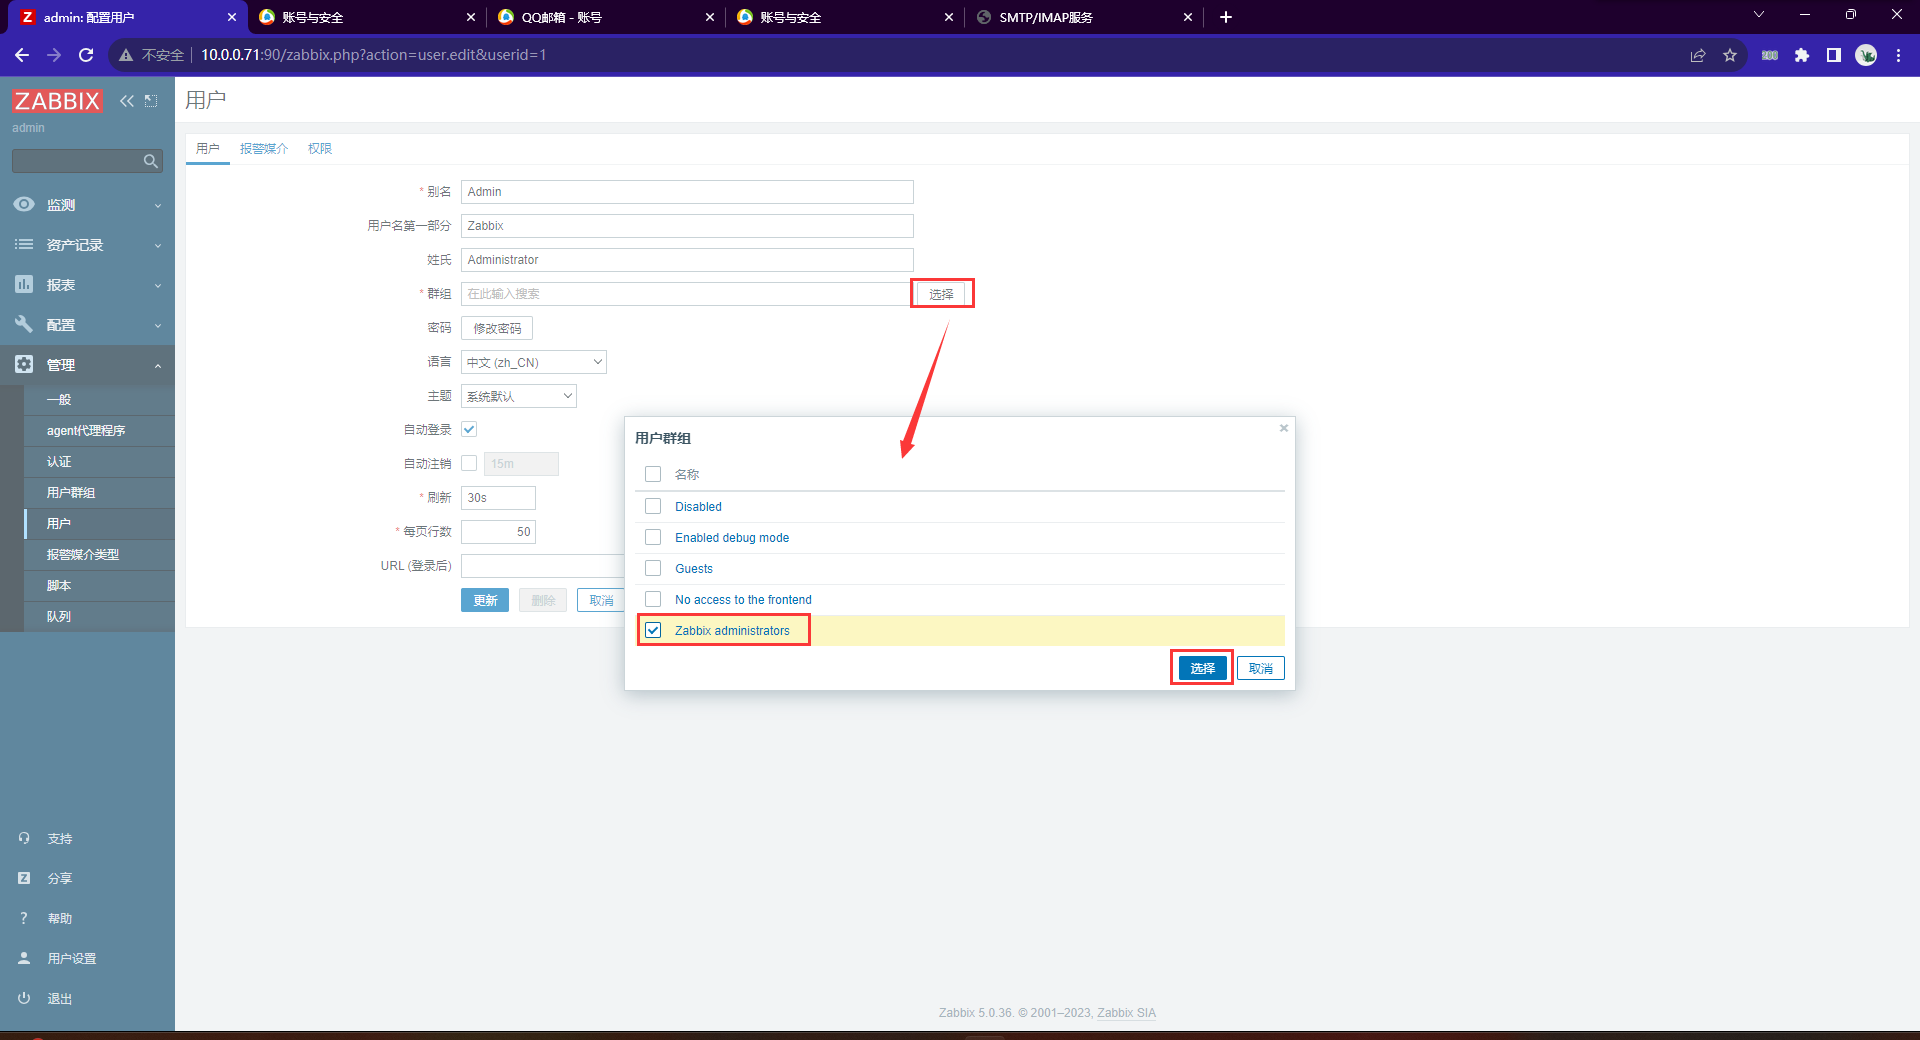This screenshot has width=1920, height=1040.
Task: Open 用户设置 user settings icon
Action: pyautogui.click(x=24, y=958)
